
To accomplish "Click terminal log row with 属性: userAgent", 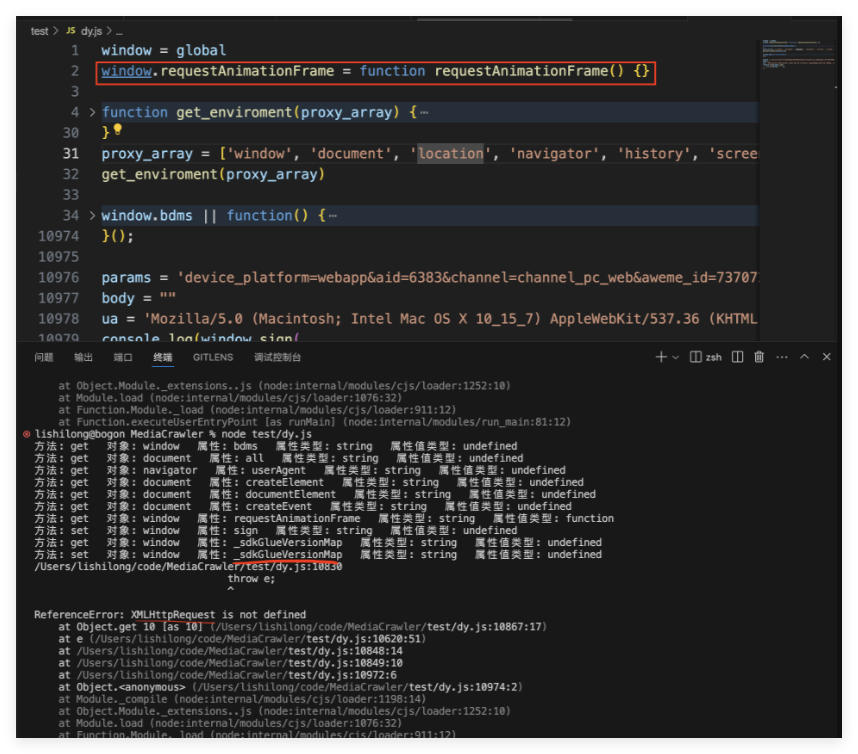I will pyautogui.click(x=300, y=470).
